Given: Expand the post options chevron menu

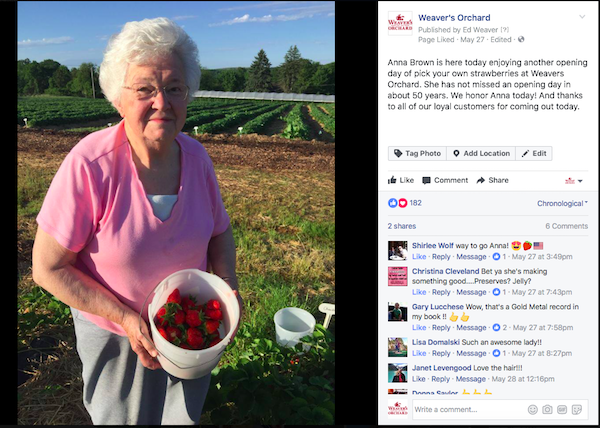Looking at the screenshot, I should coord(582,17).
